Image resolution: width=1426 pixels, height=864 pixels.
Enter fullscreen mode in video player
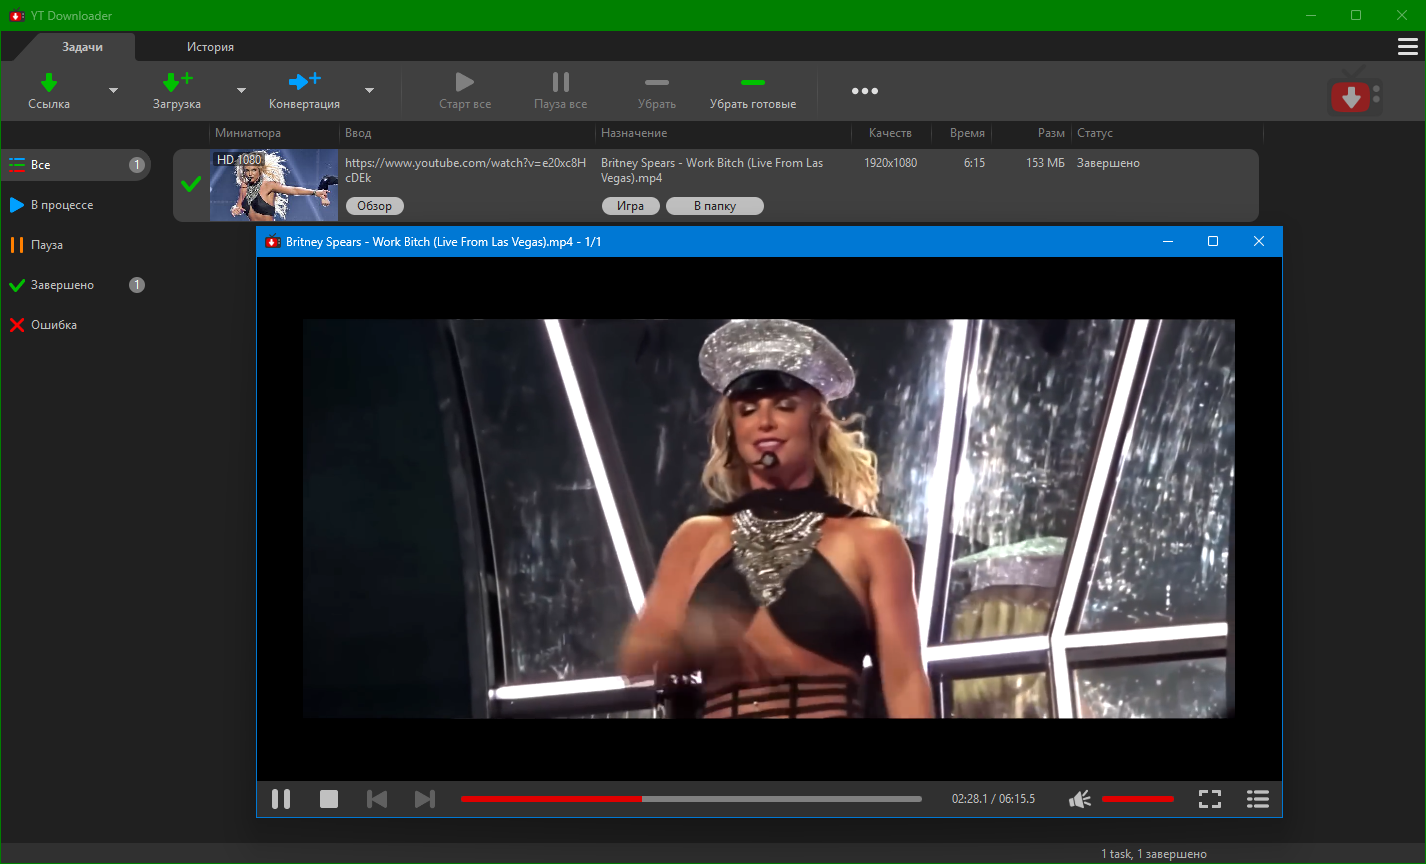1210,799
